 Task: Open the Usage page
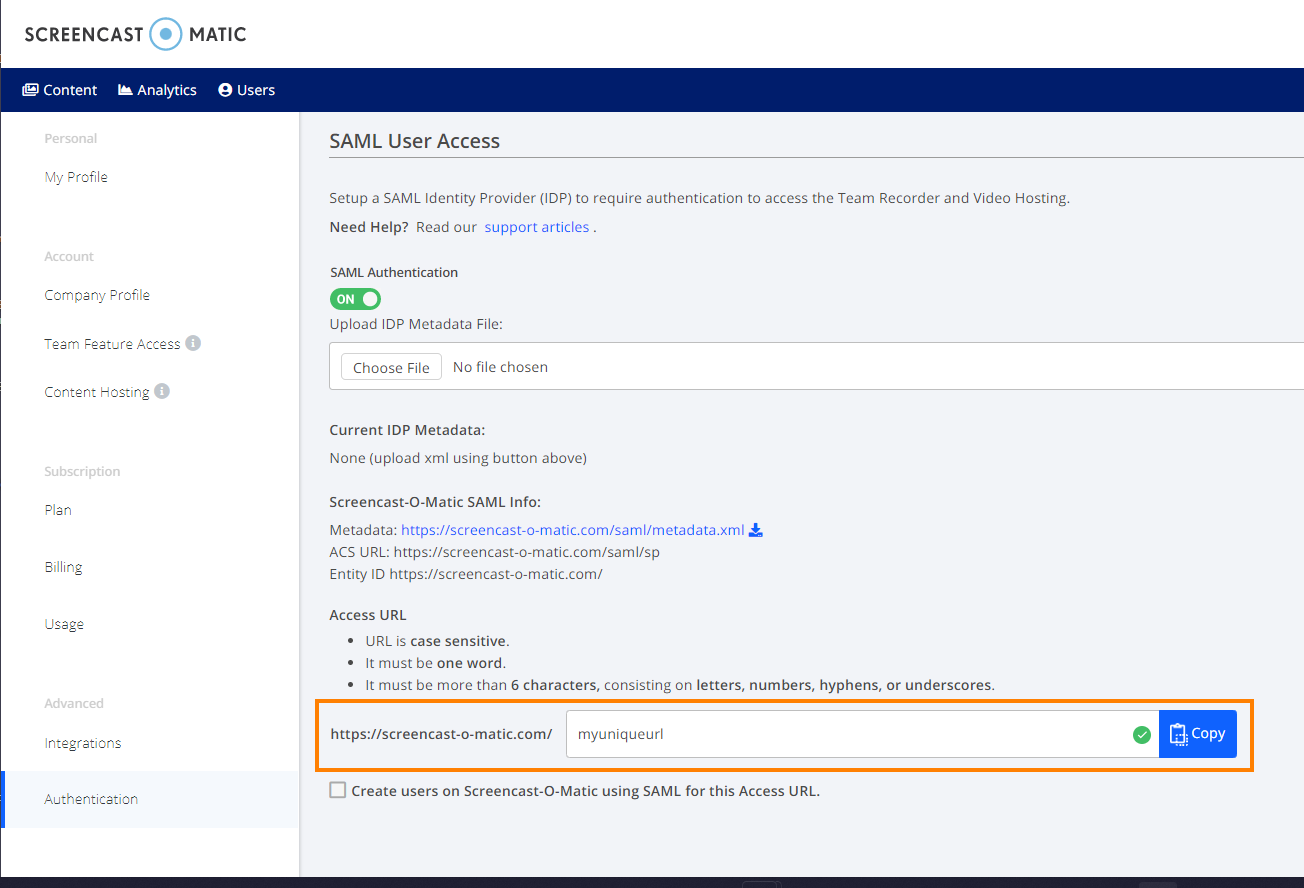(64, 624)
